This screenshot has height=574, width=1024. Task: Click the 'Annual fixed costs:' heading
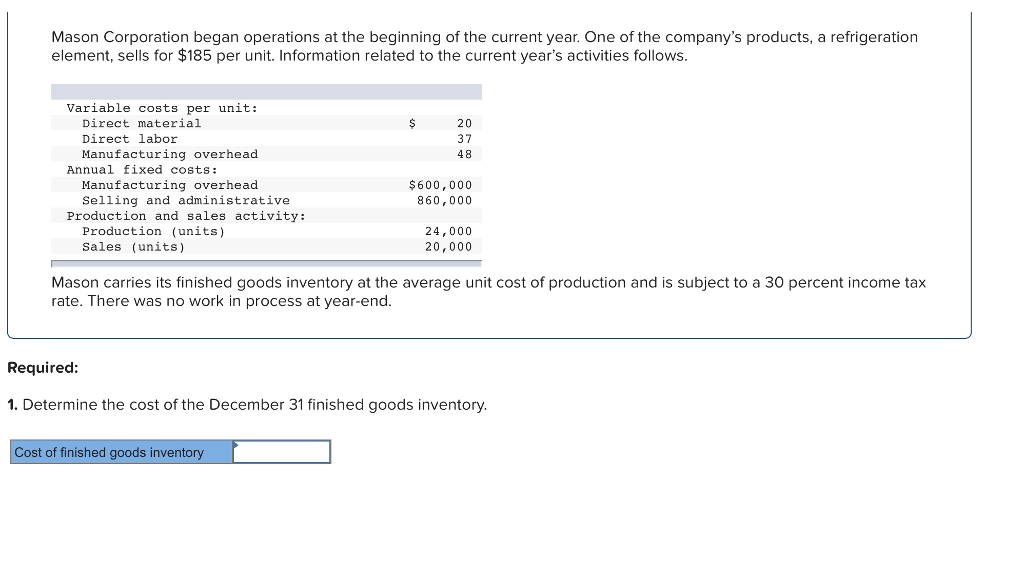click(x=142, y=170)
